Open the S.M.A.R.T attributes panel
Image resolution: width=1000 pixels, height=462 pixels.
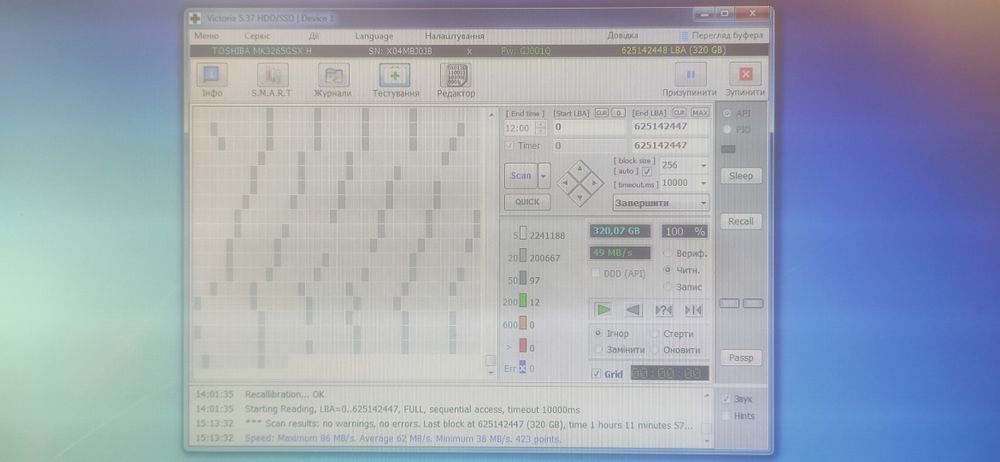point(272,75)
